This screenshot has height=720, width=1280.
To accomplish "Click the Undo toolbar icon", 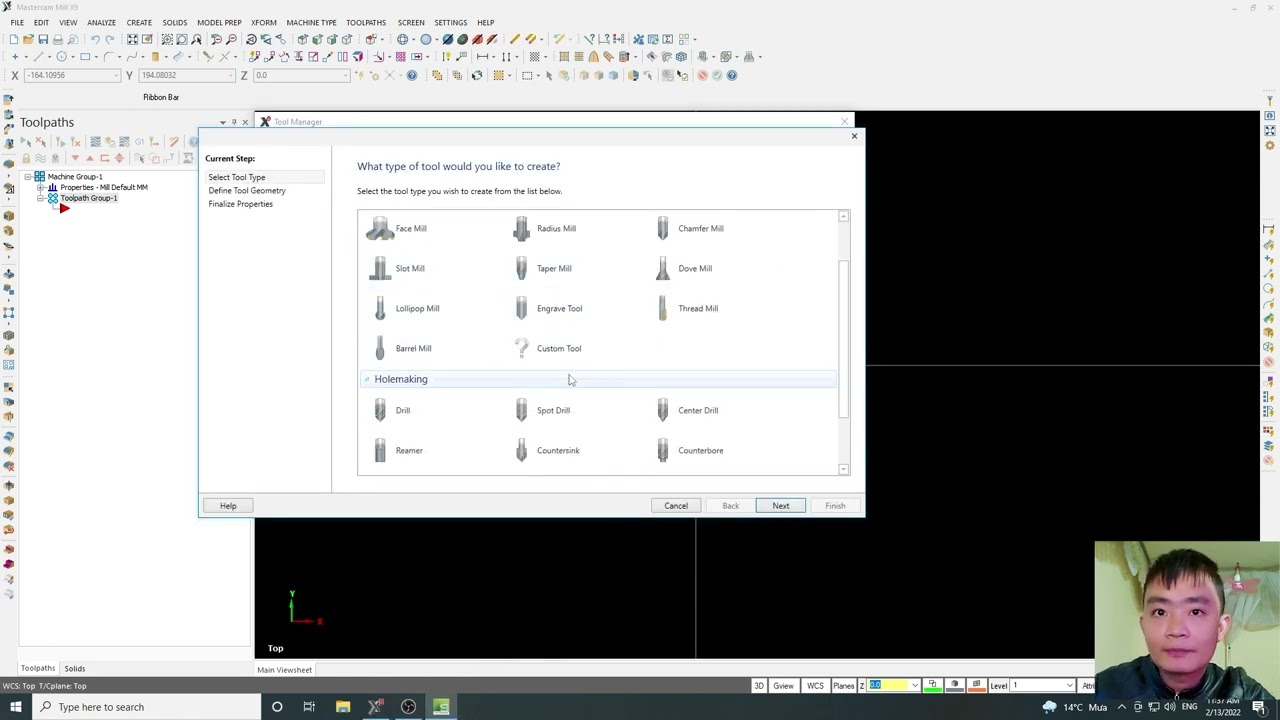I will pyautogui.click(x=95, y=39).
